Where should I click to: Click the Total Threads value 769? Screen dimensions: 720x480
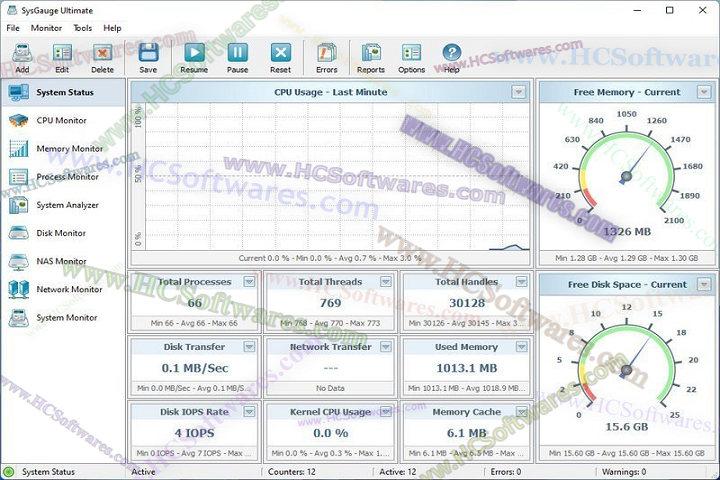click(x=331, y=303)
